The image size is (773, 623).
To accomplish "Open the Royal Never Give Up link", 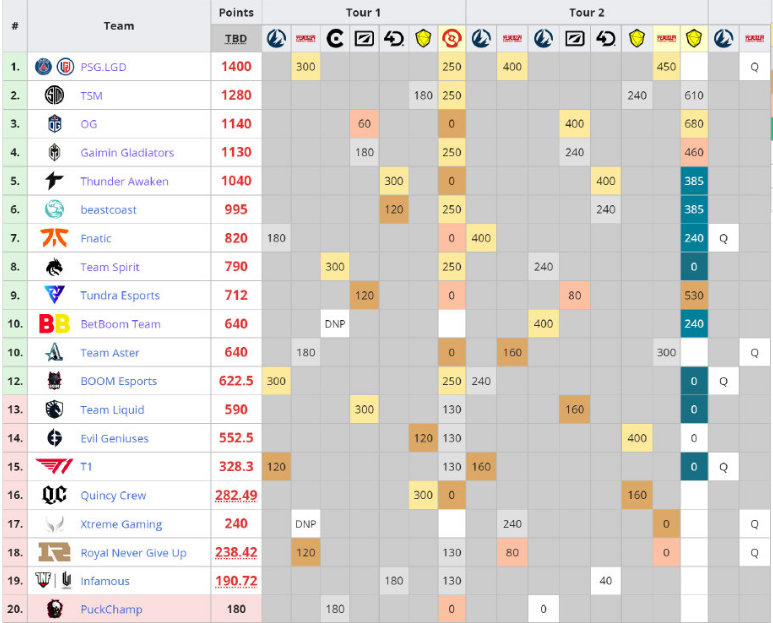I will [x=134, y=553].
